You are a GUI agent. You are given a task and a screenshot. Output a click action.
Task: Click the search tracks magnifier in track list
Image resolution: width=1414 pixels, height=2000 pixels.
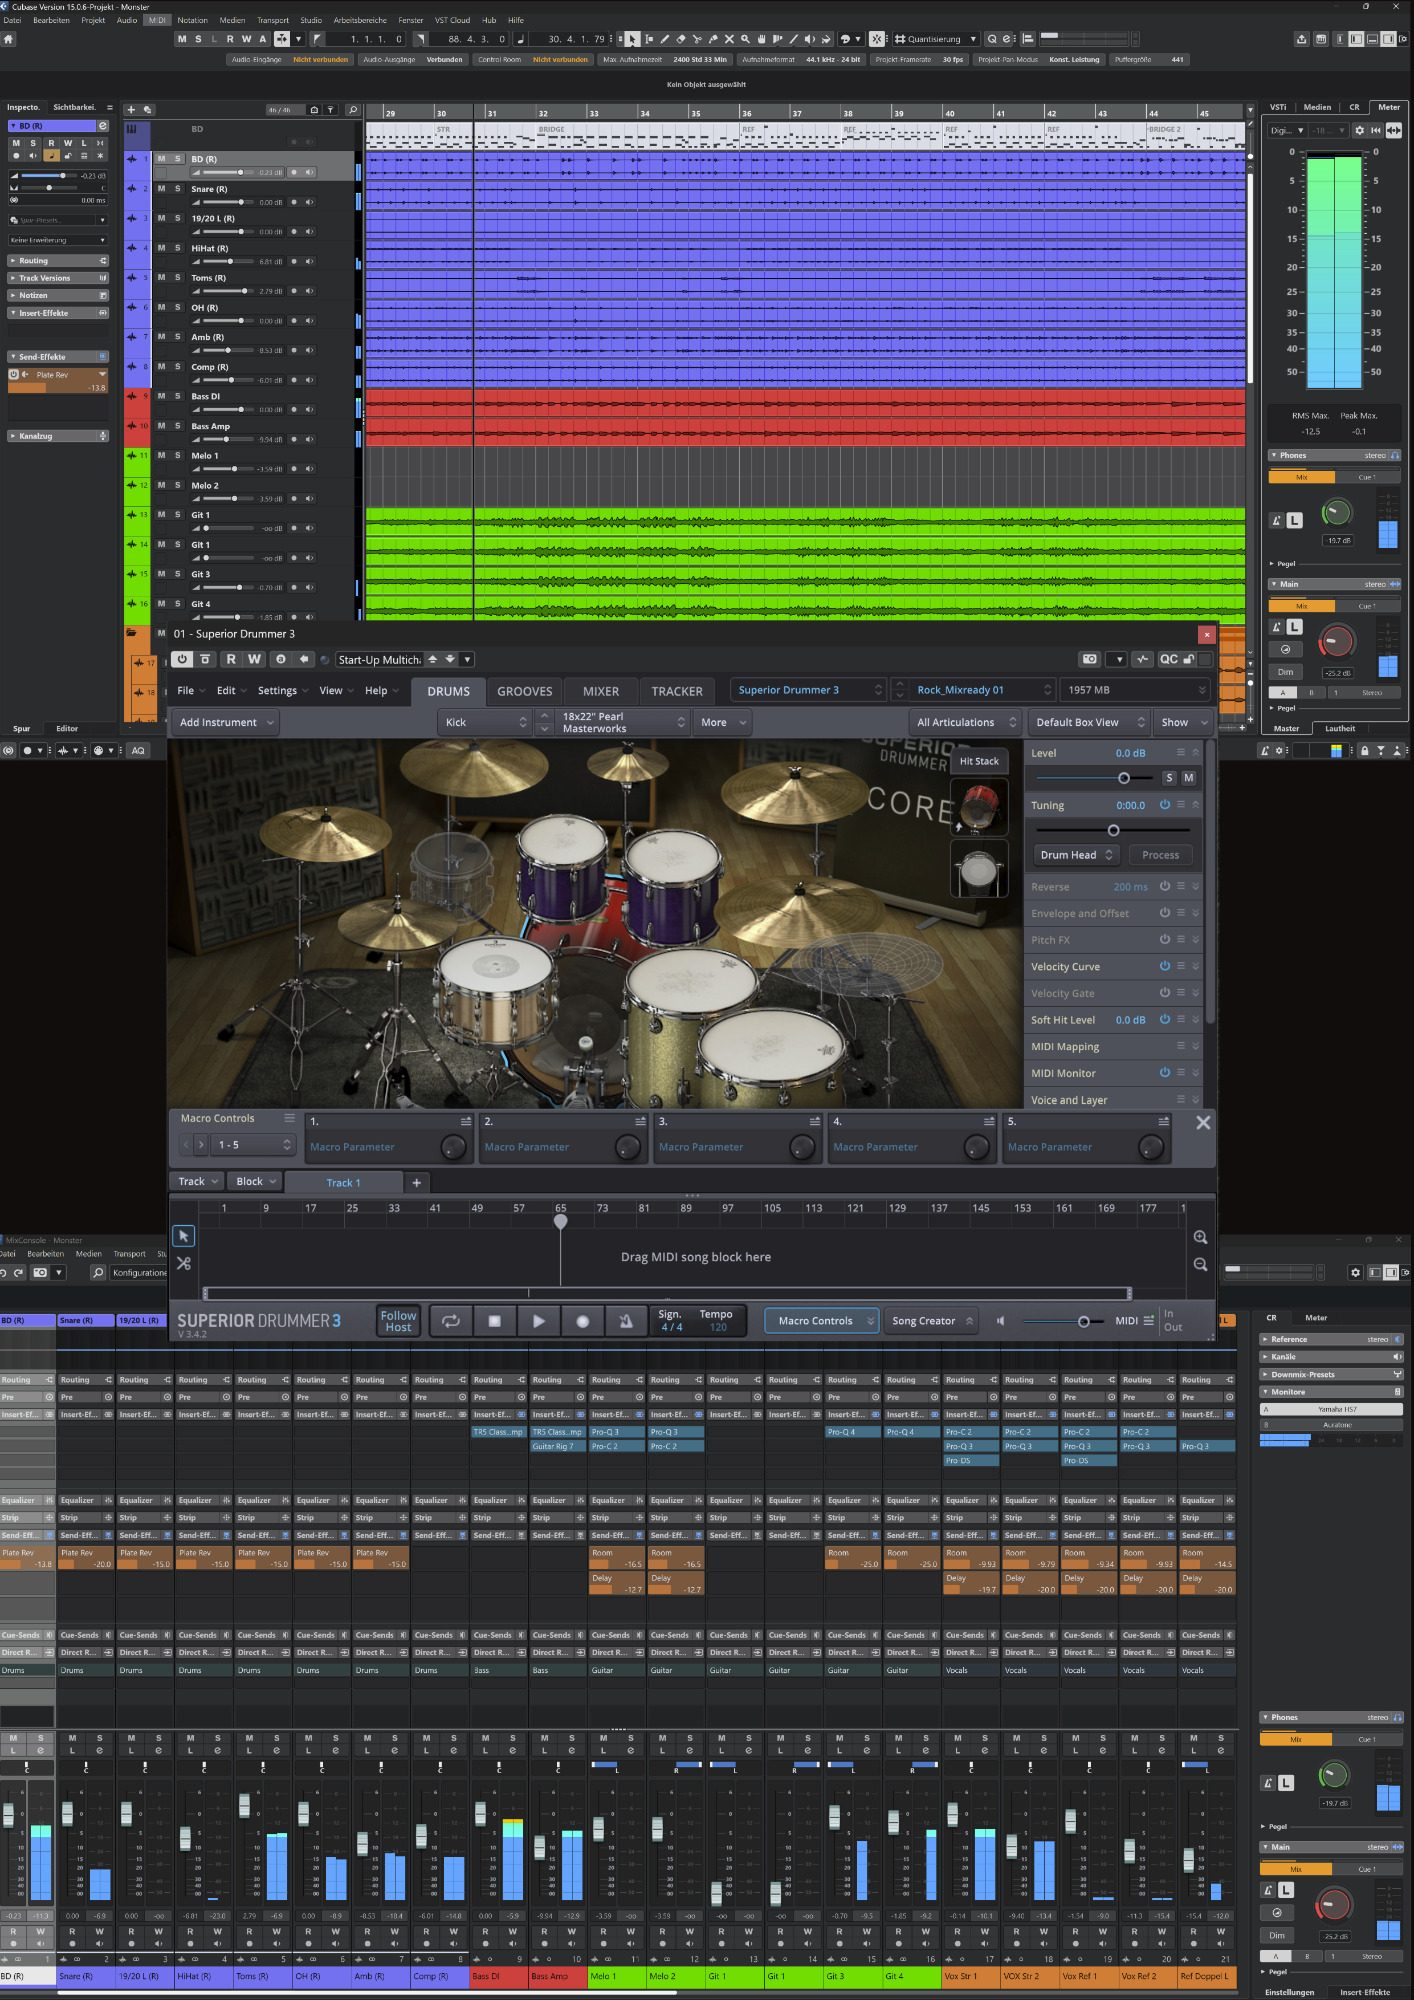coord(352,110)
